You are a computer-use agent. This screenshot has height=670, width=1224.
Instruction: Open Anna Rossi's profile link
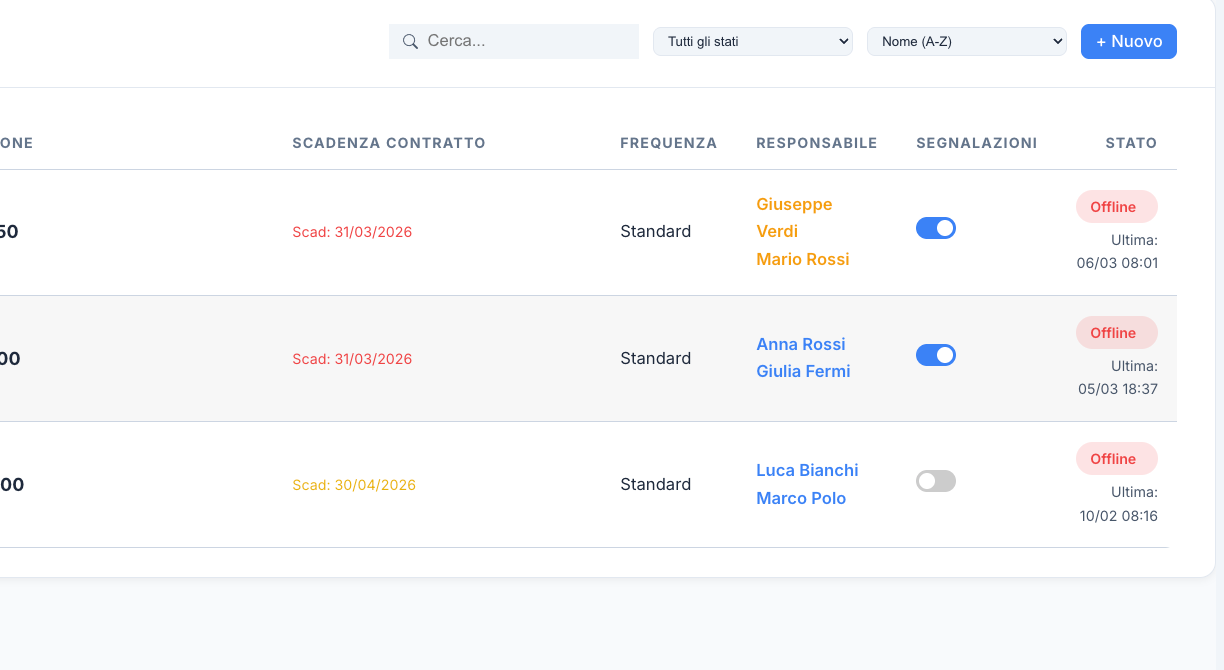tap(800, 344)
